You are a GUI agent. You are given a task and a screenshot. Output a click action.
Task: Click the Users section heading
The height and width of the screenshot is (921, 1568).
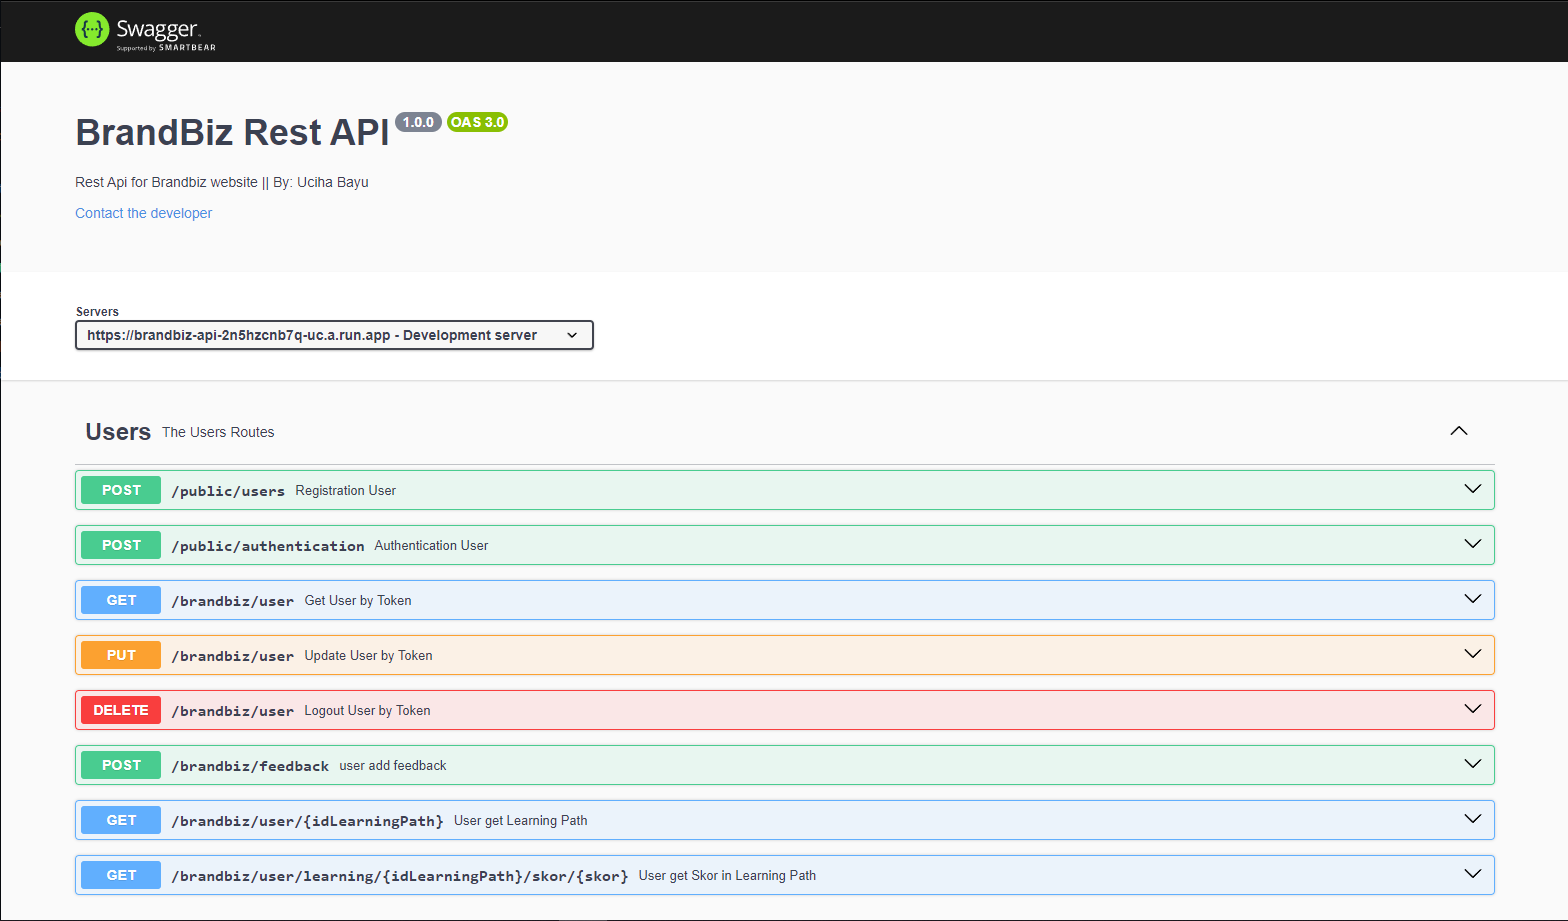(118, 432)
